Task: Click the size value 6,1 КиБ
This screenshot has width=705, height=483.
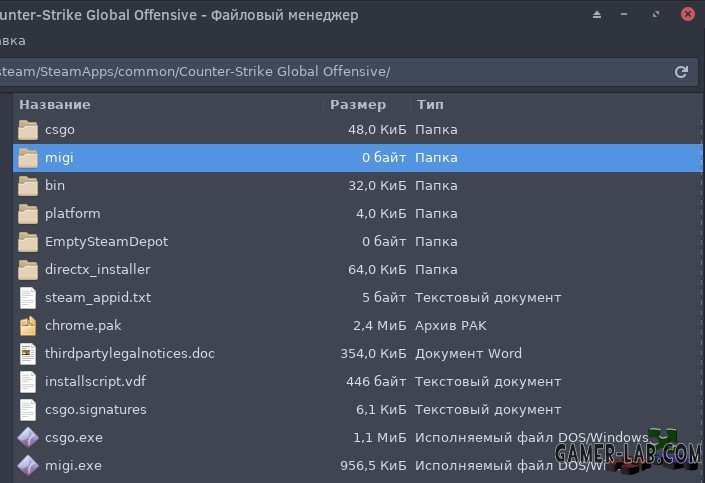Action: point(381,410)
